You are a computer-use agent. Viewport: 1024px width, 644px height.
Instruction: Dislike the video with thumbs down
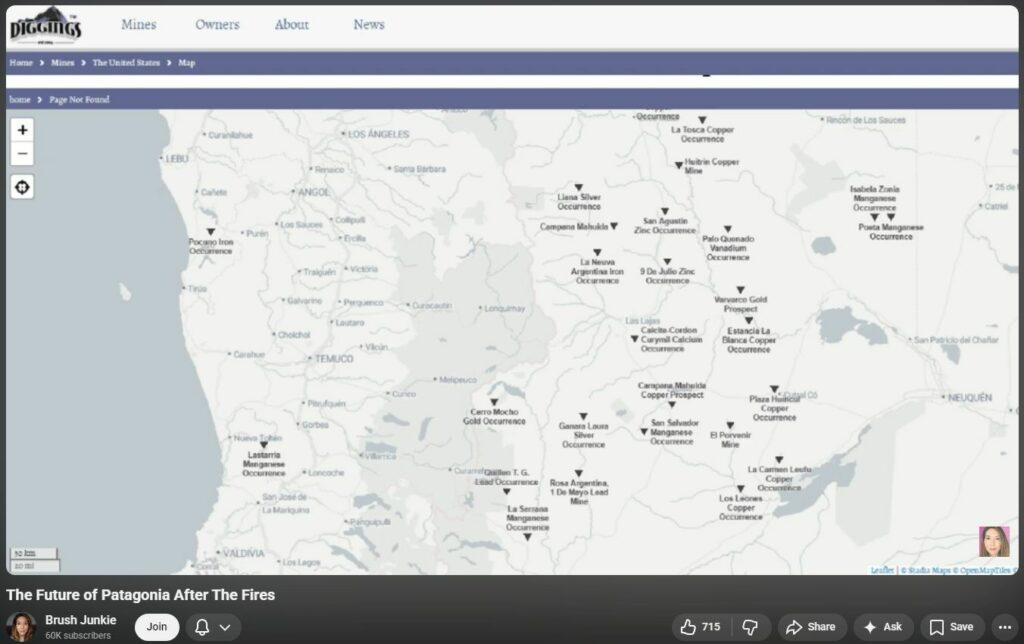[x=752, y=627]
